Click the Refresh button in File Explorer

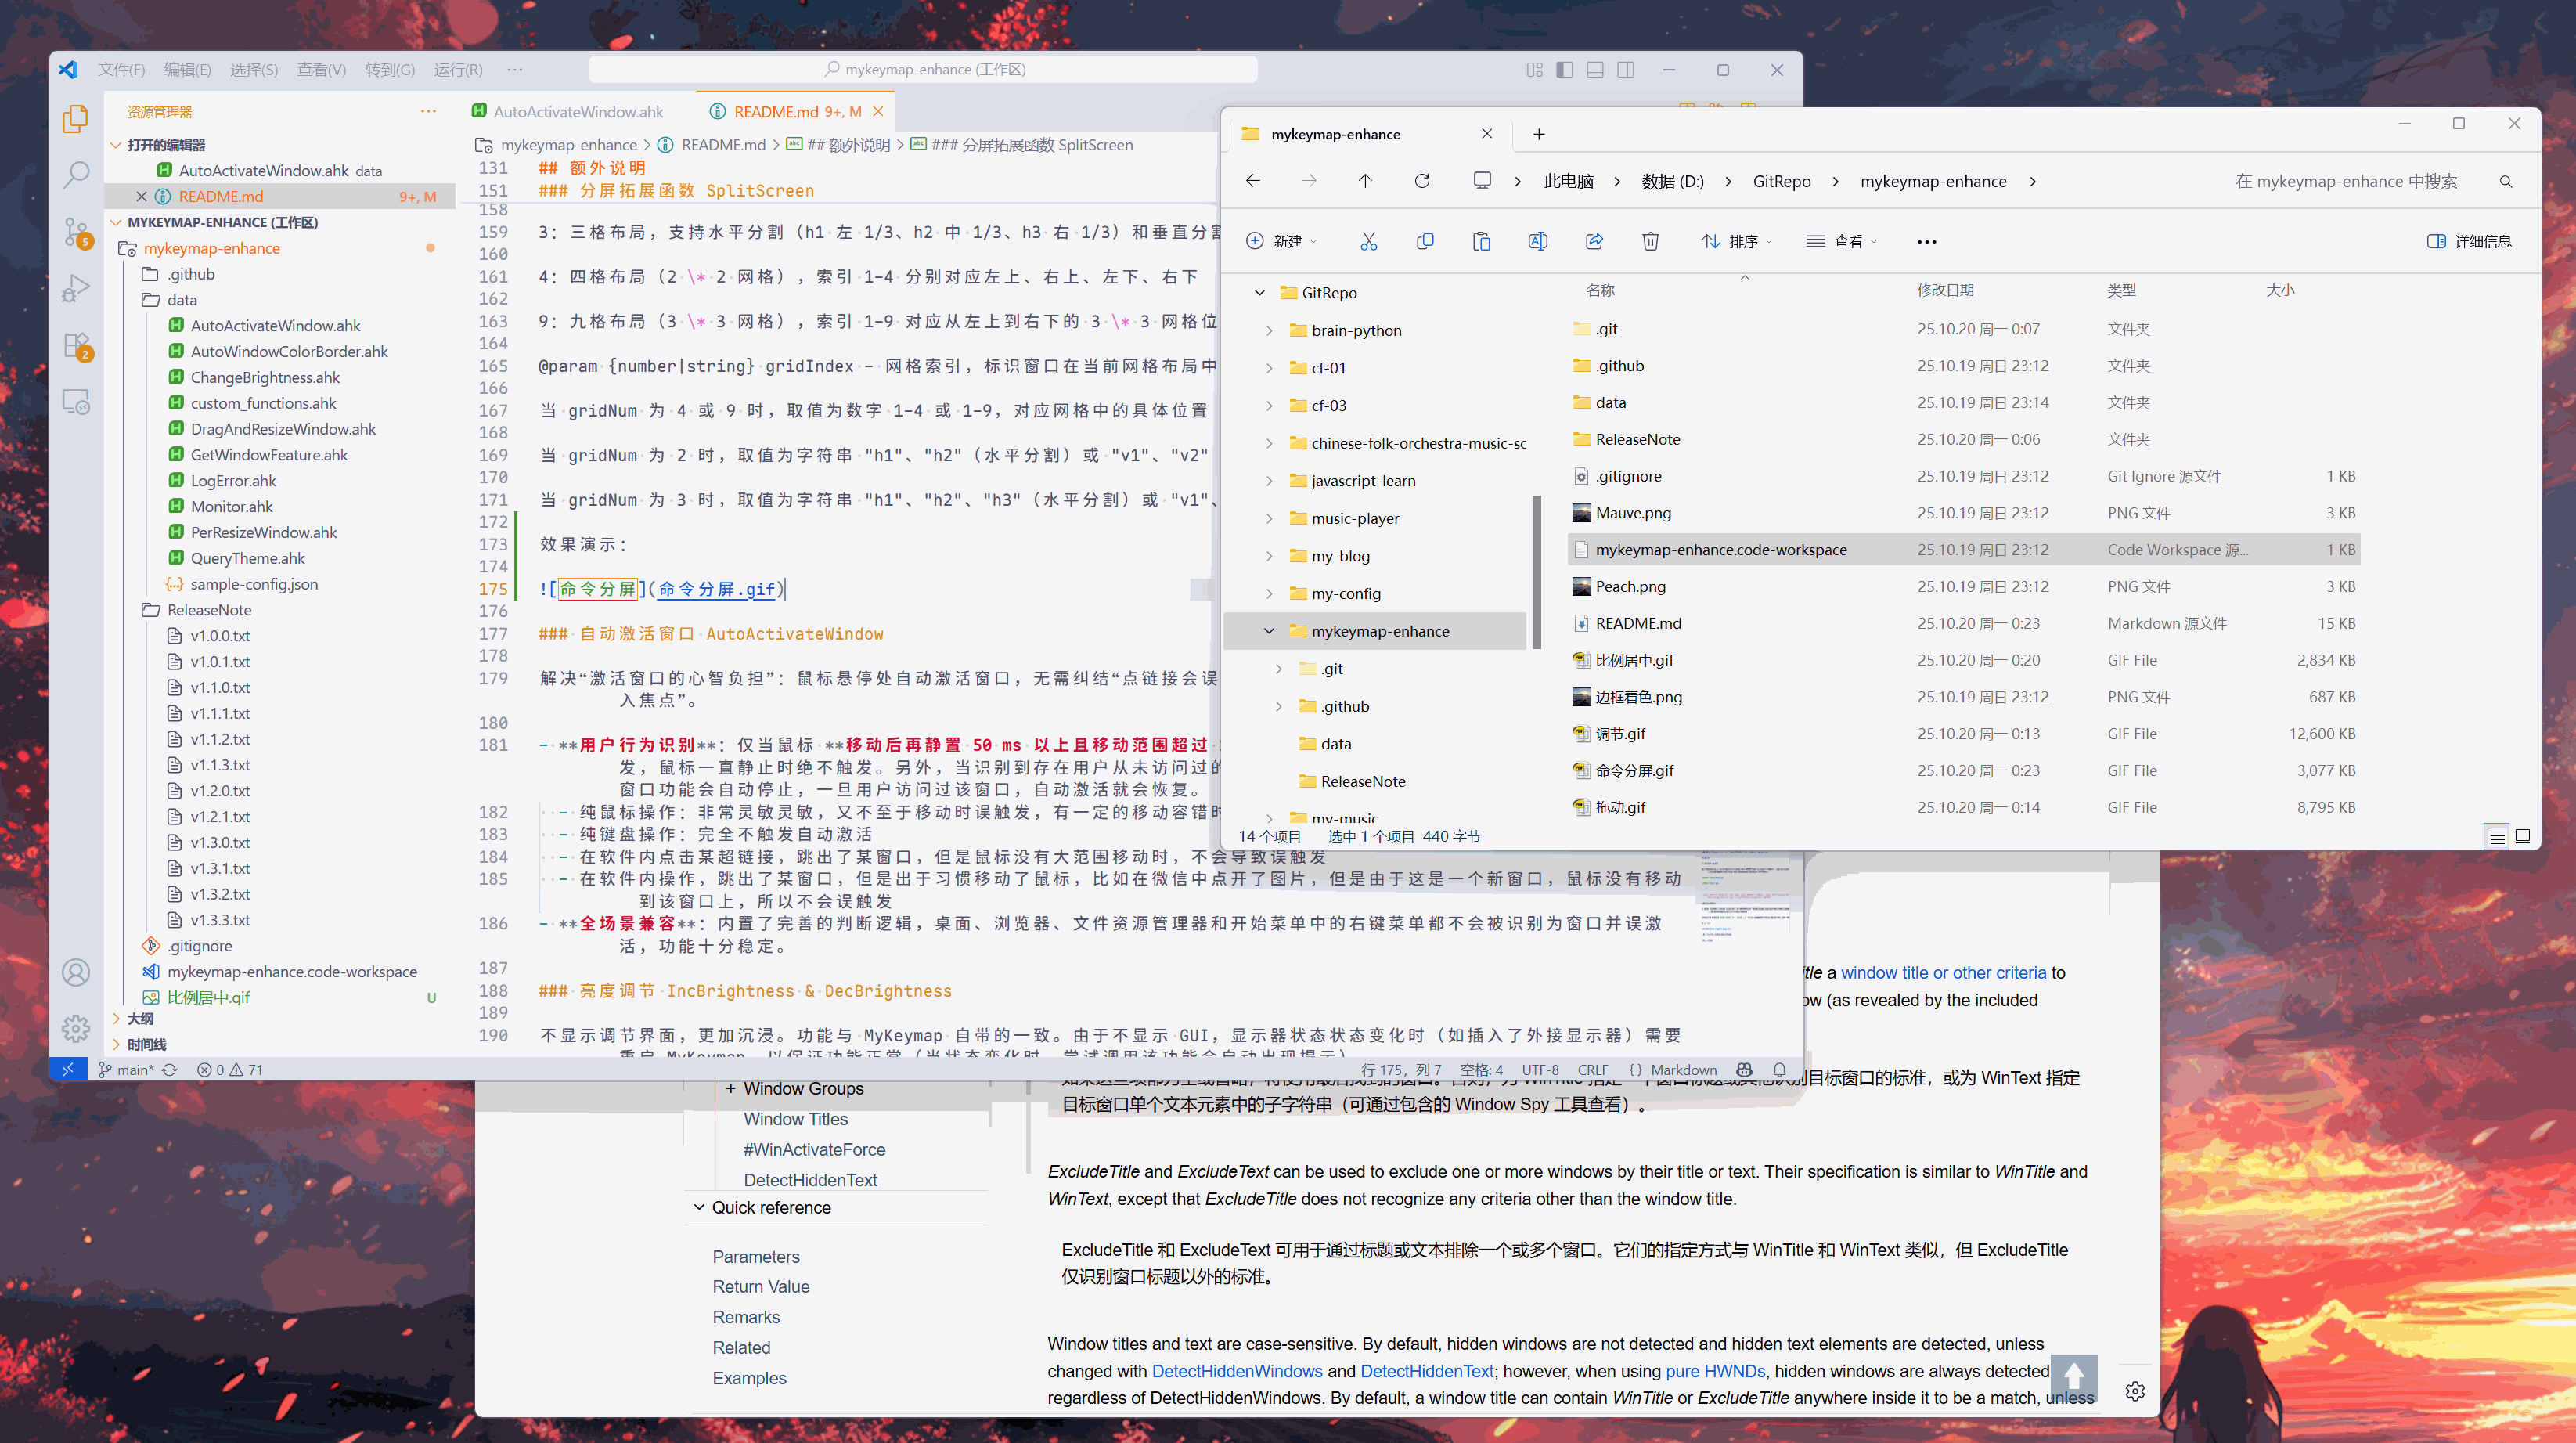[x=1421, y=181]
